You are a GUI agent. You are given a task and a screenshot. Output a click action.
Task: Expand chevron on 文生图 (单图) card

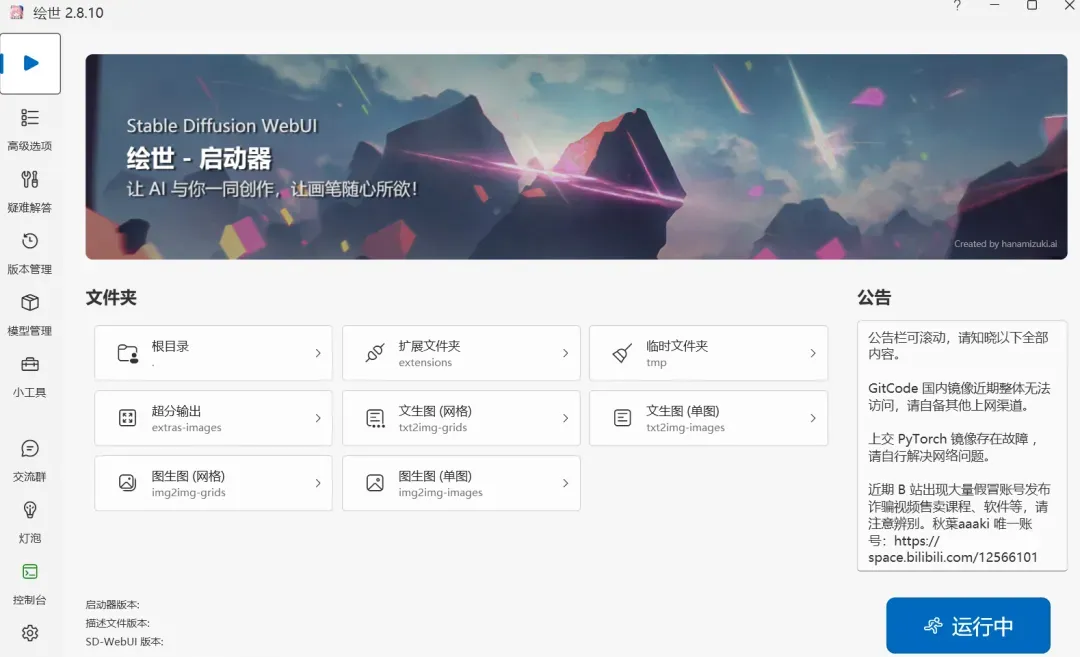813,418
